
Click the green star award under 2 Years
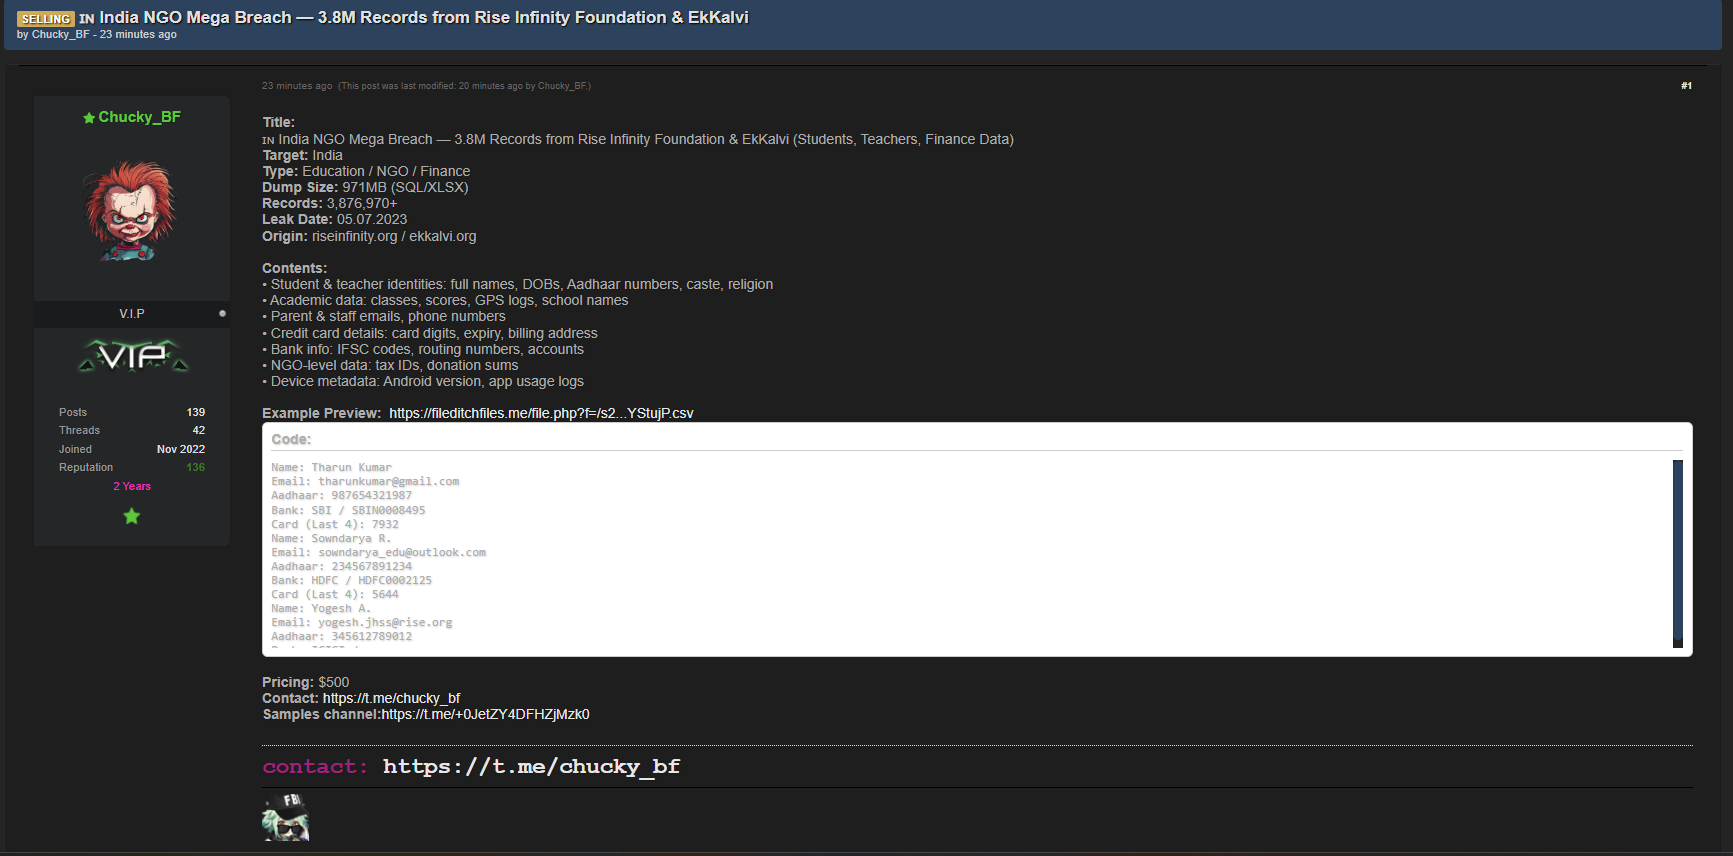[131, 516]
